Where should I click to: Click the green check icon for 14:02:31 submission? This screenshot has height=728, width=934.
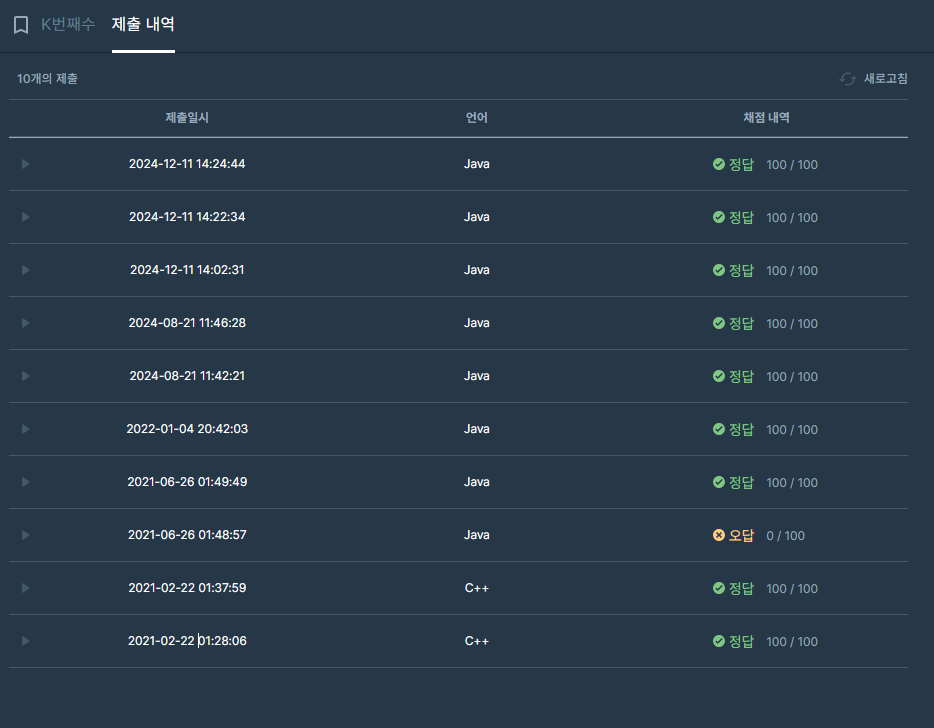point(719,270)
